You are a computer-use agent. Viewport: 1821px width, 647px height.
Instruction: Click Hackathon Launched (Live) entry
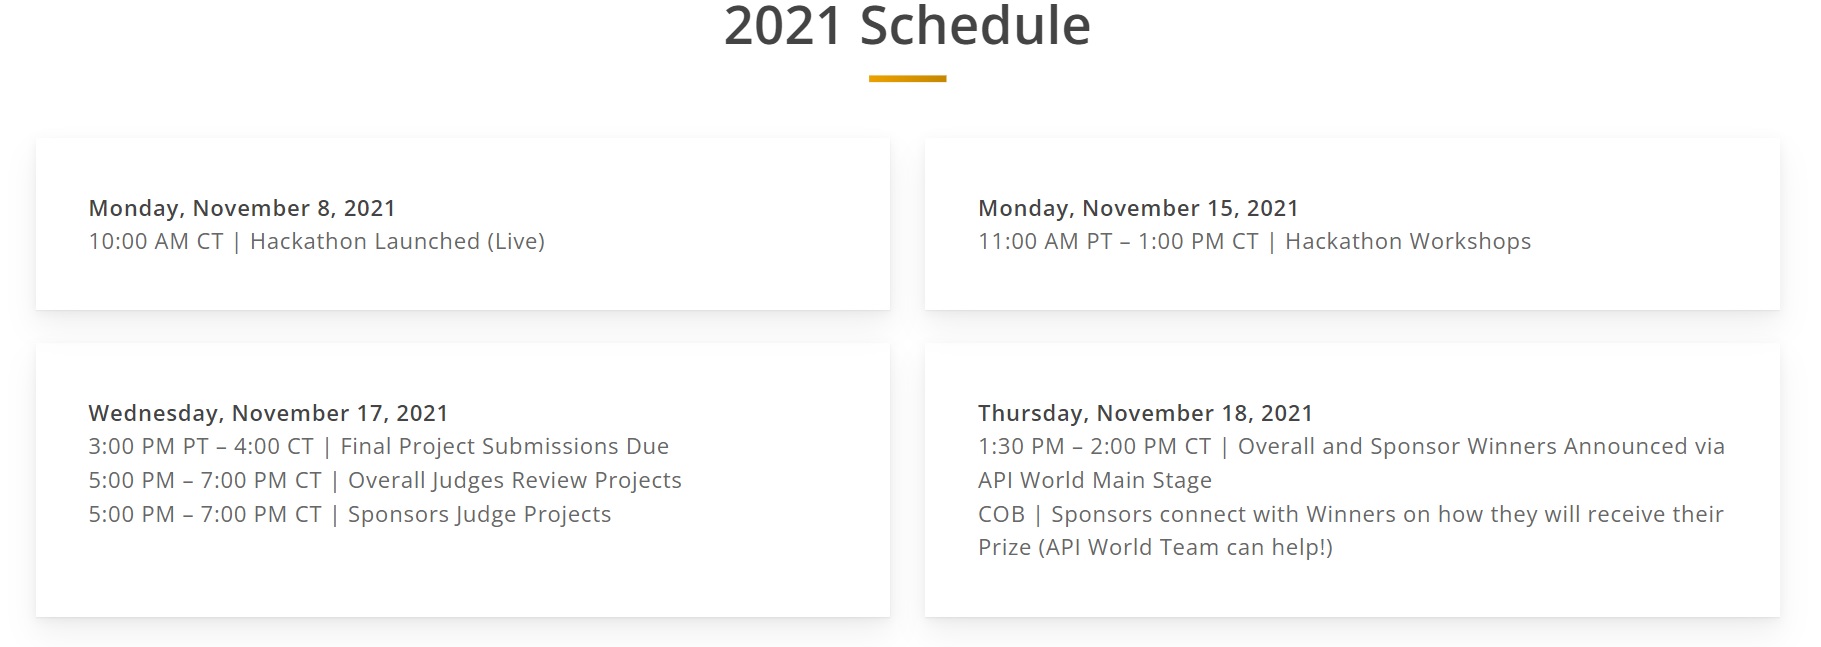(397, 241)
